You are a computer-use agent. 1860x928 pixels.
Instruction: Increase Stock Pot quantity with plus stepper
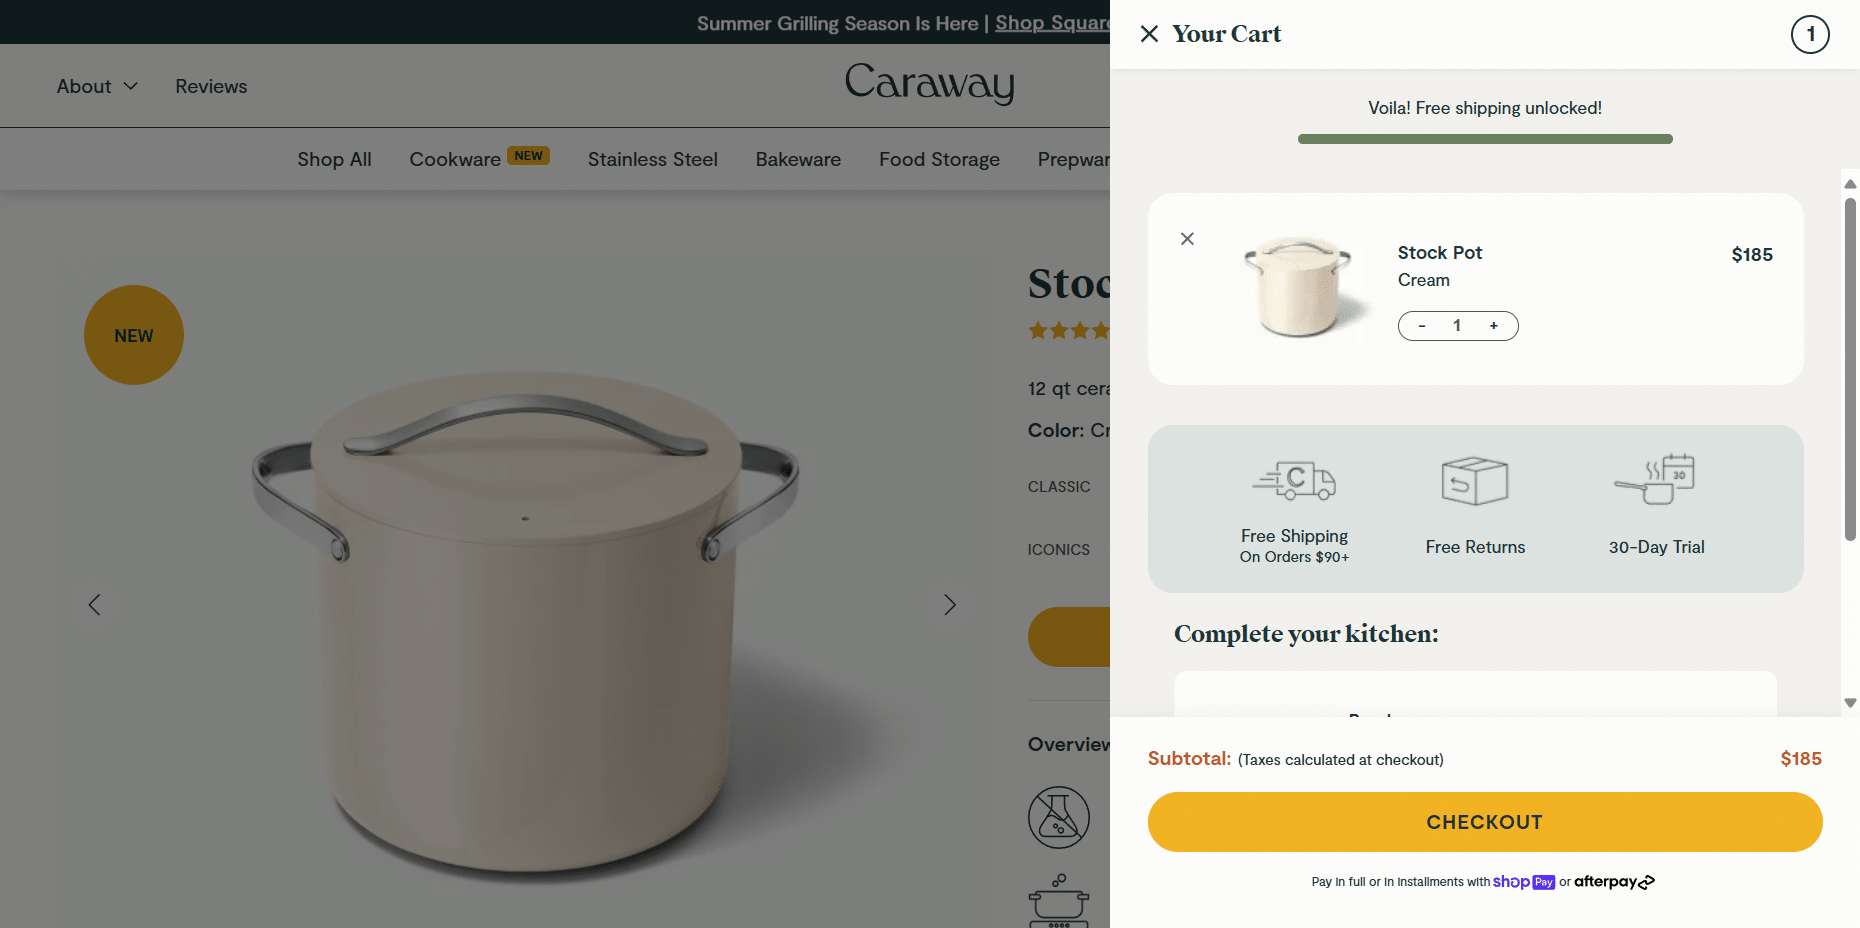point(1493,325)
